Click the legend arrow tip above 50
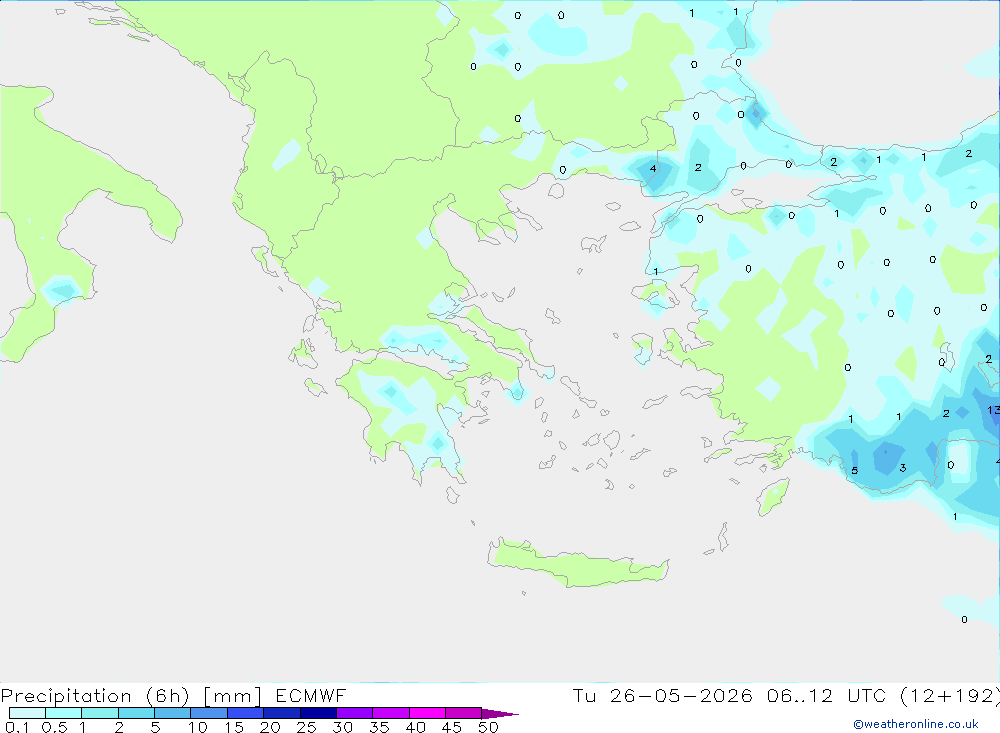Viewport: 1000px width, 733px height. click(x=500, y=713)
